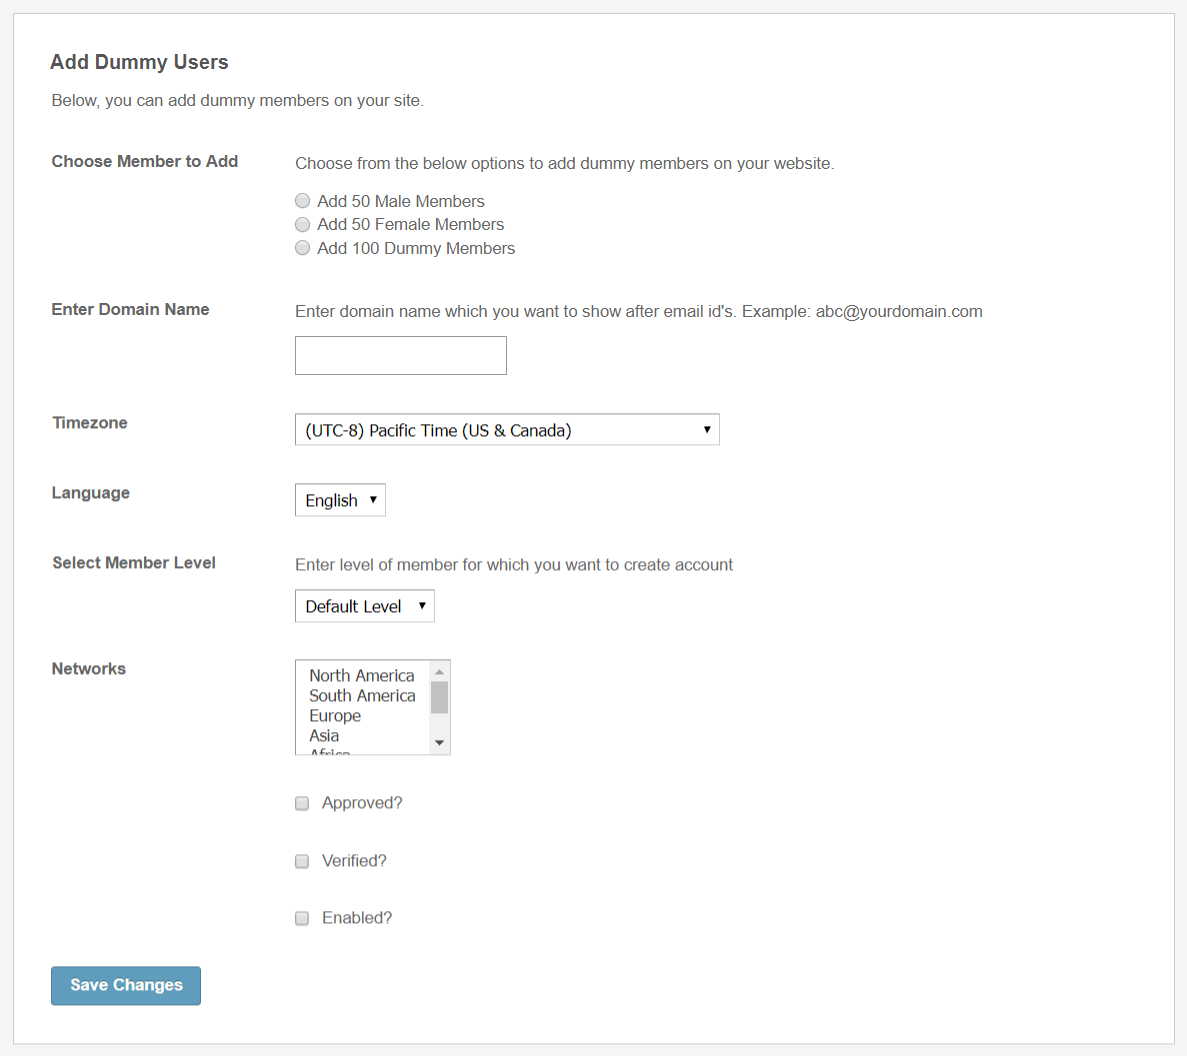Viewport: 1187px width, 1056px height.
Task: Tick the Verified checkbox
Action: [302, 861]
